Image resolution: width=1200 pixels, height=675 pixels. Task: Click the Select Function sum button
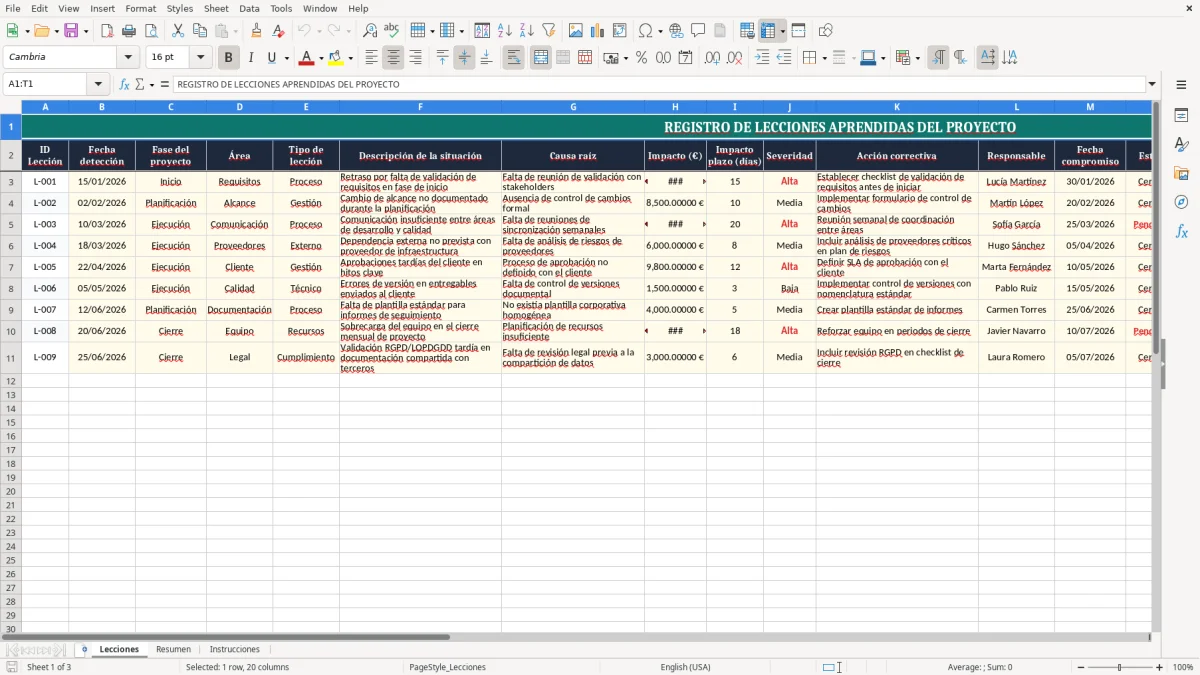point(139,84)
